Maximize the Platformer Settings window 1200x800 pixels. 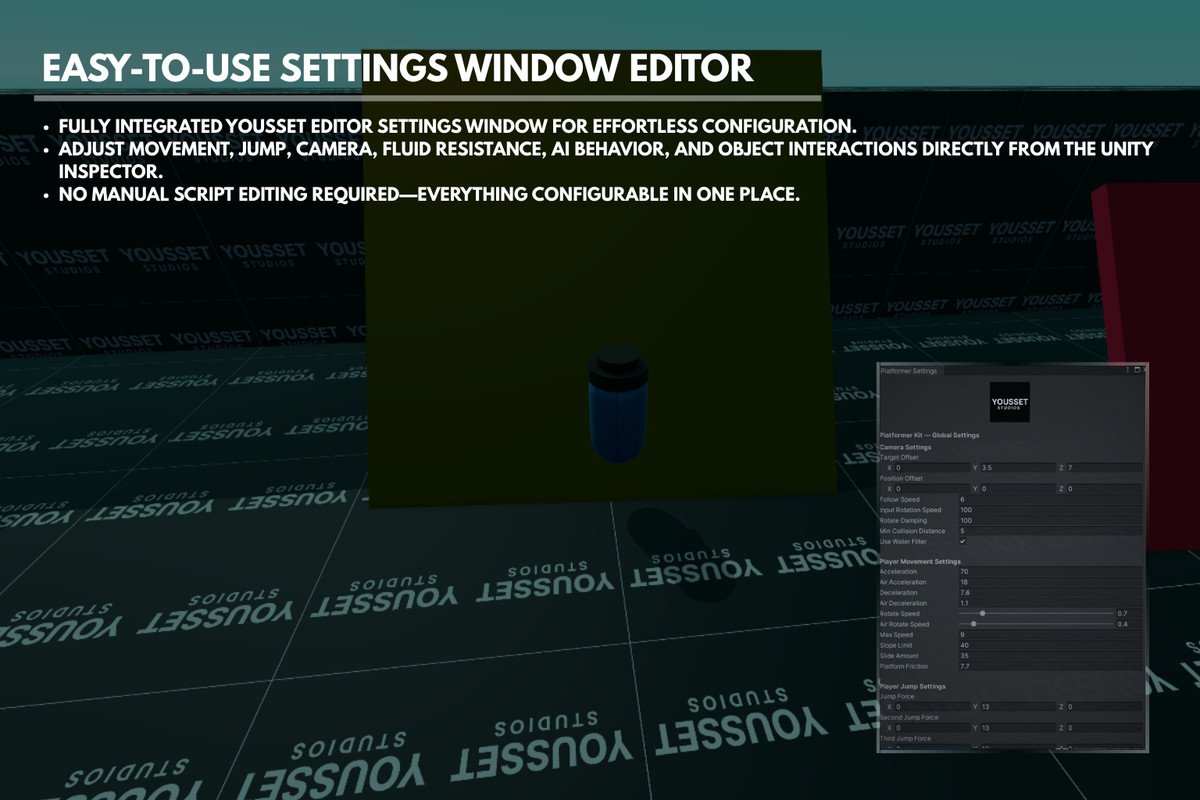point(1135,370)
